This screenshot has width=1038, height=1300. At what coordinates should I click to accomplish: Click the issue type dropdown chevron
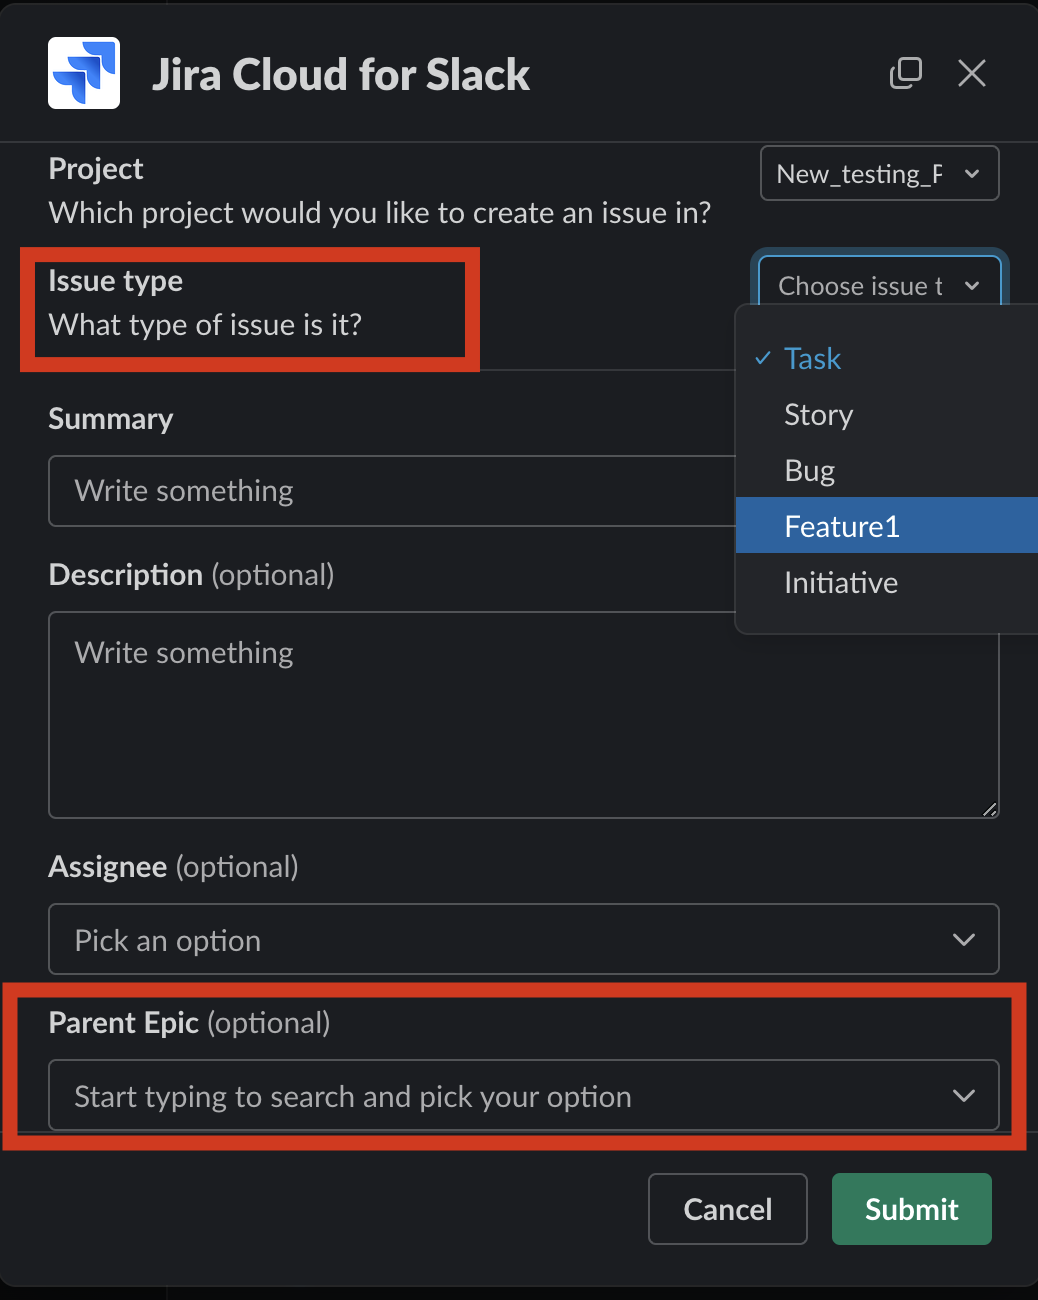971,286
